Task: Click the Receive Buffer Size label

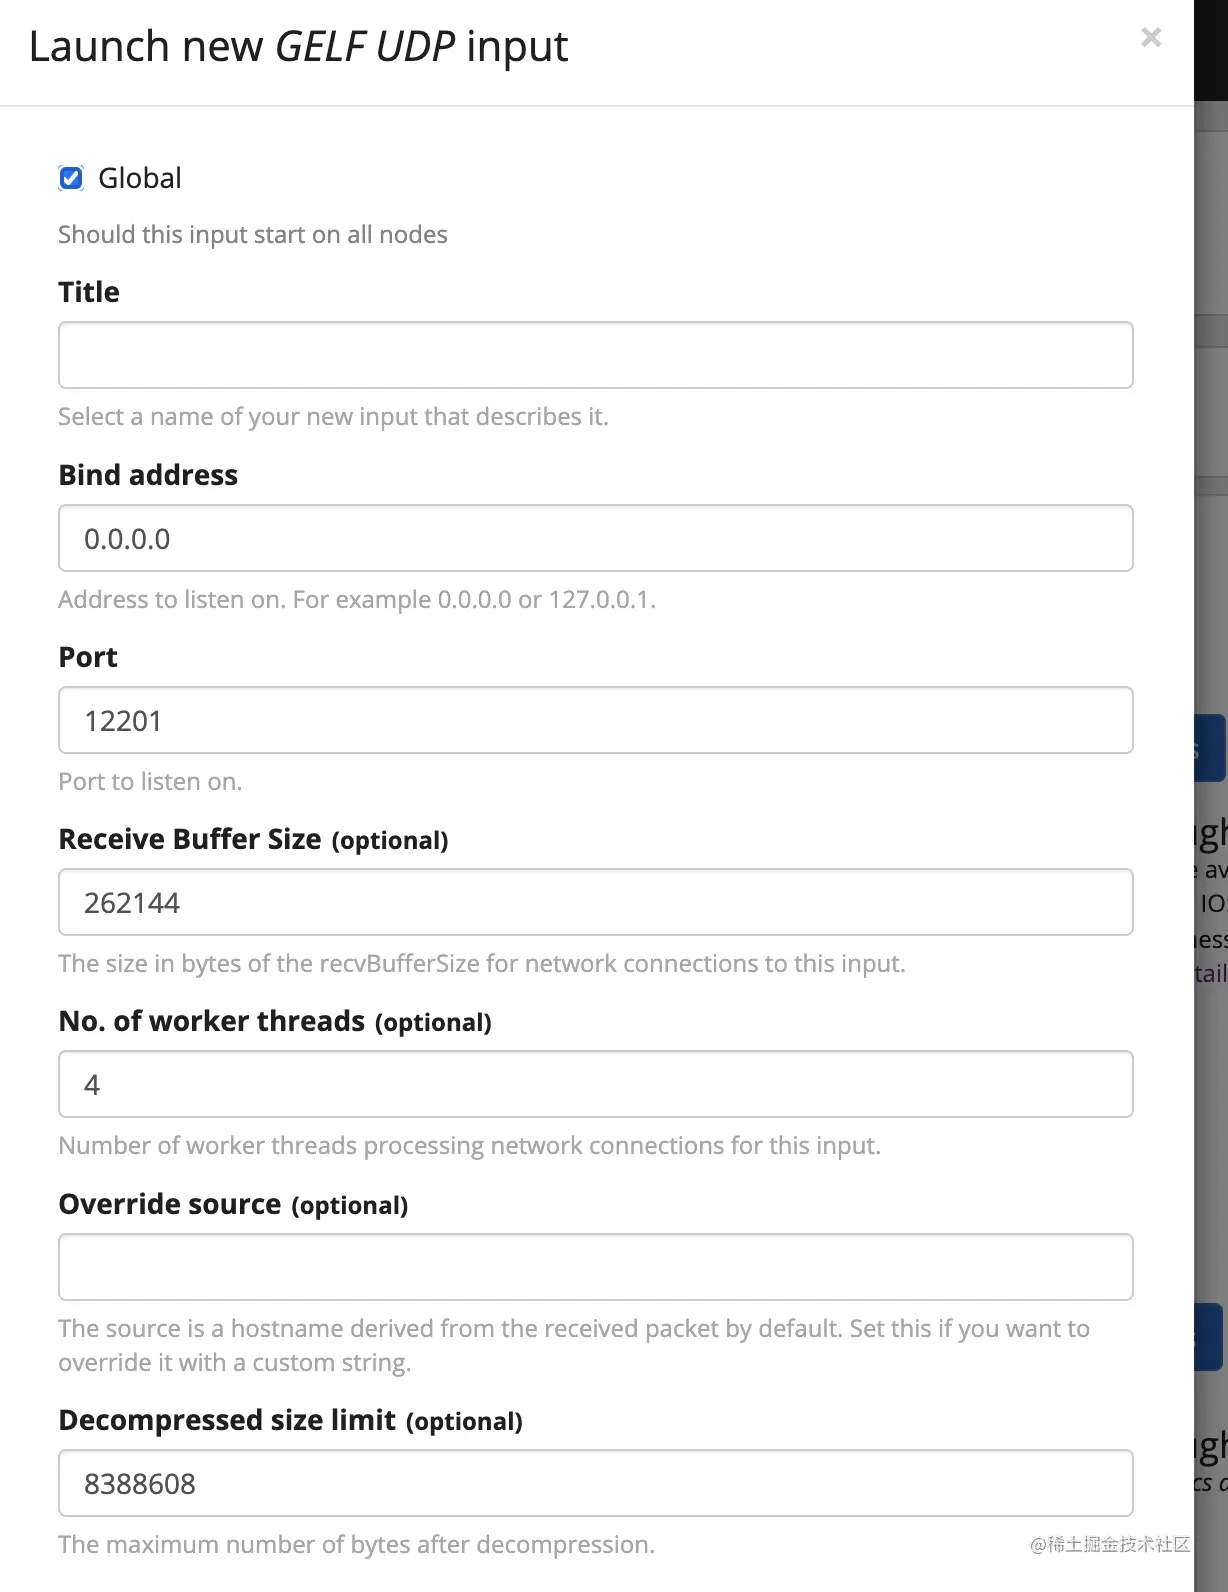Action: pos(190,839)
